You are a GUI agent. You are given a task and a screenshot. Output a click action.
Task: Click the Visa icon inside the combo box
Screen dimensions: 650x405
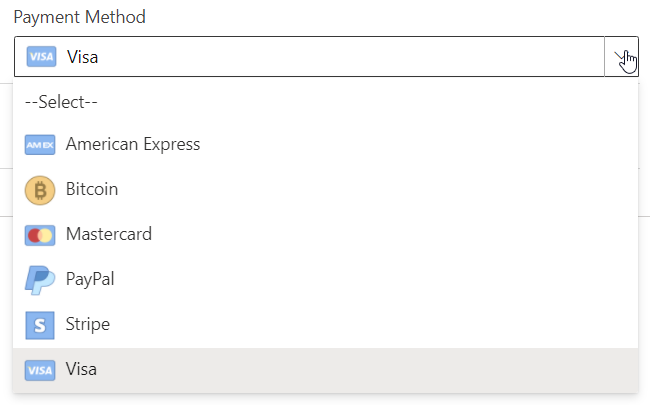click(x=41, y=56)
